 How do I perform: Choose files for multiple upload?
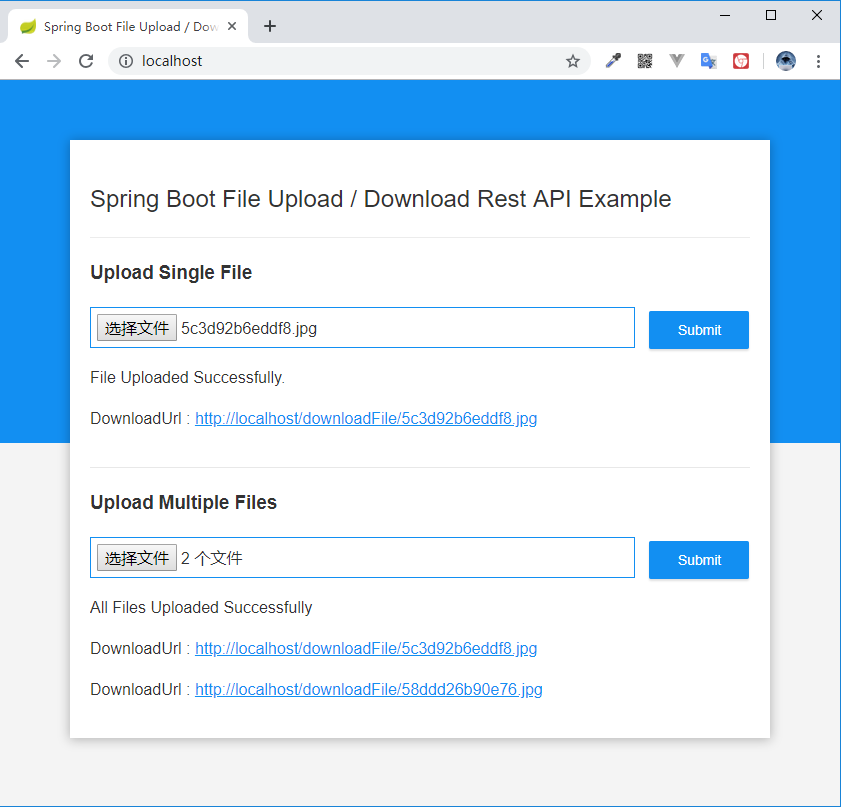(x=137, y=558)
